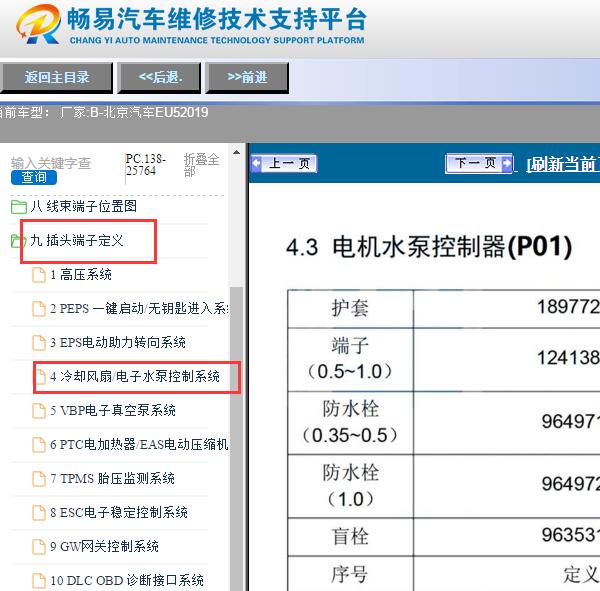This screenshot has height=591, width=600.
Task: Click the 输入关键字查 keyword input field
Action: tap(51, 163)
